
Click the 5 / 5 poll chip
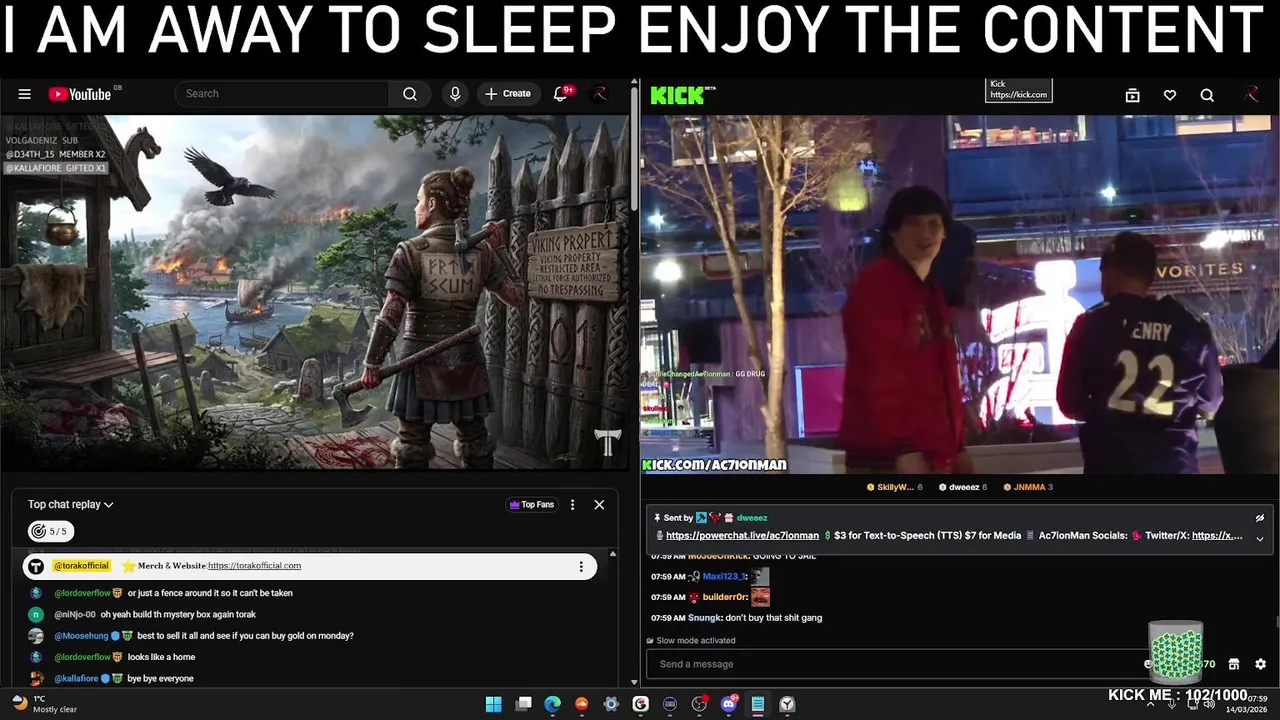click(x=50, y=531)
